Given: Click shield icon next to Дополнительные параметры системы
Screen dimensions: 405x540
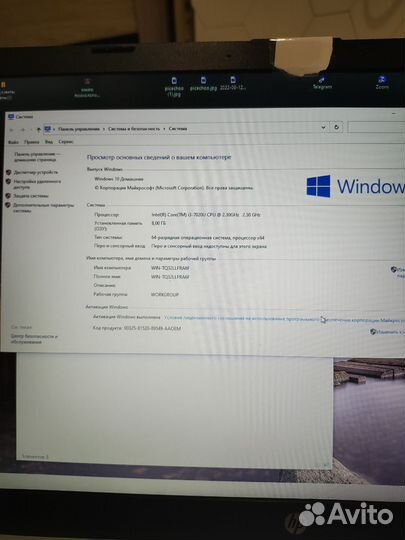Looking at the screenshot, I should 8,205.
